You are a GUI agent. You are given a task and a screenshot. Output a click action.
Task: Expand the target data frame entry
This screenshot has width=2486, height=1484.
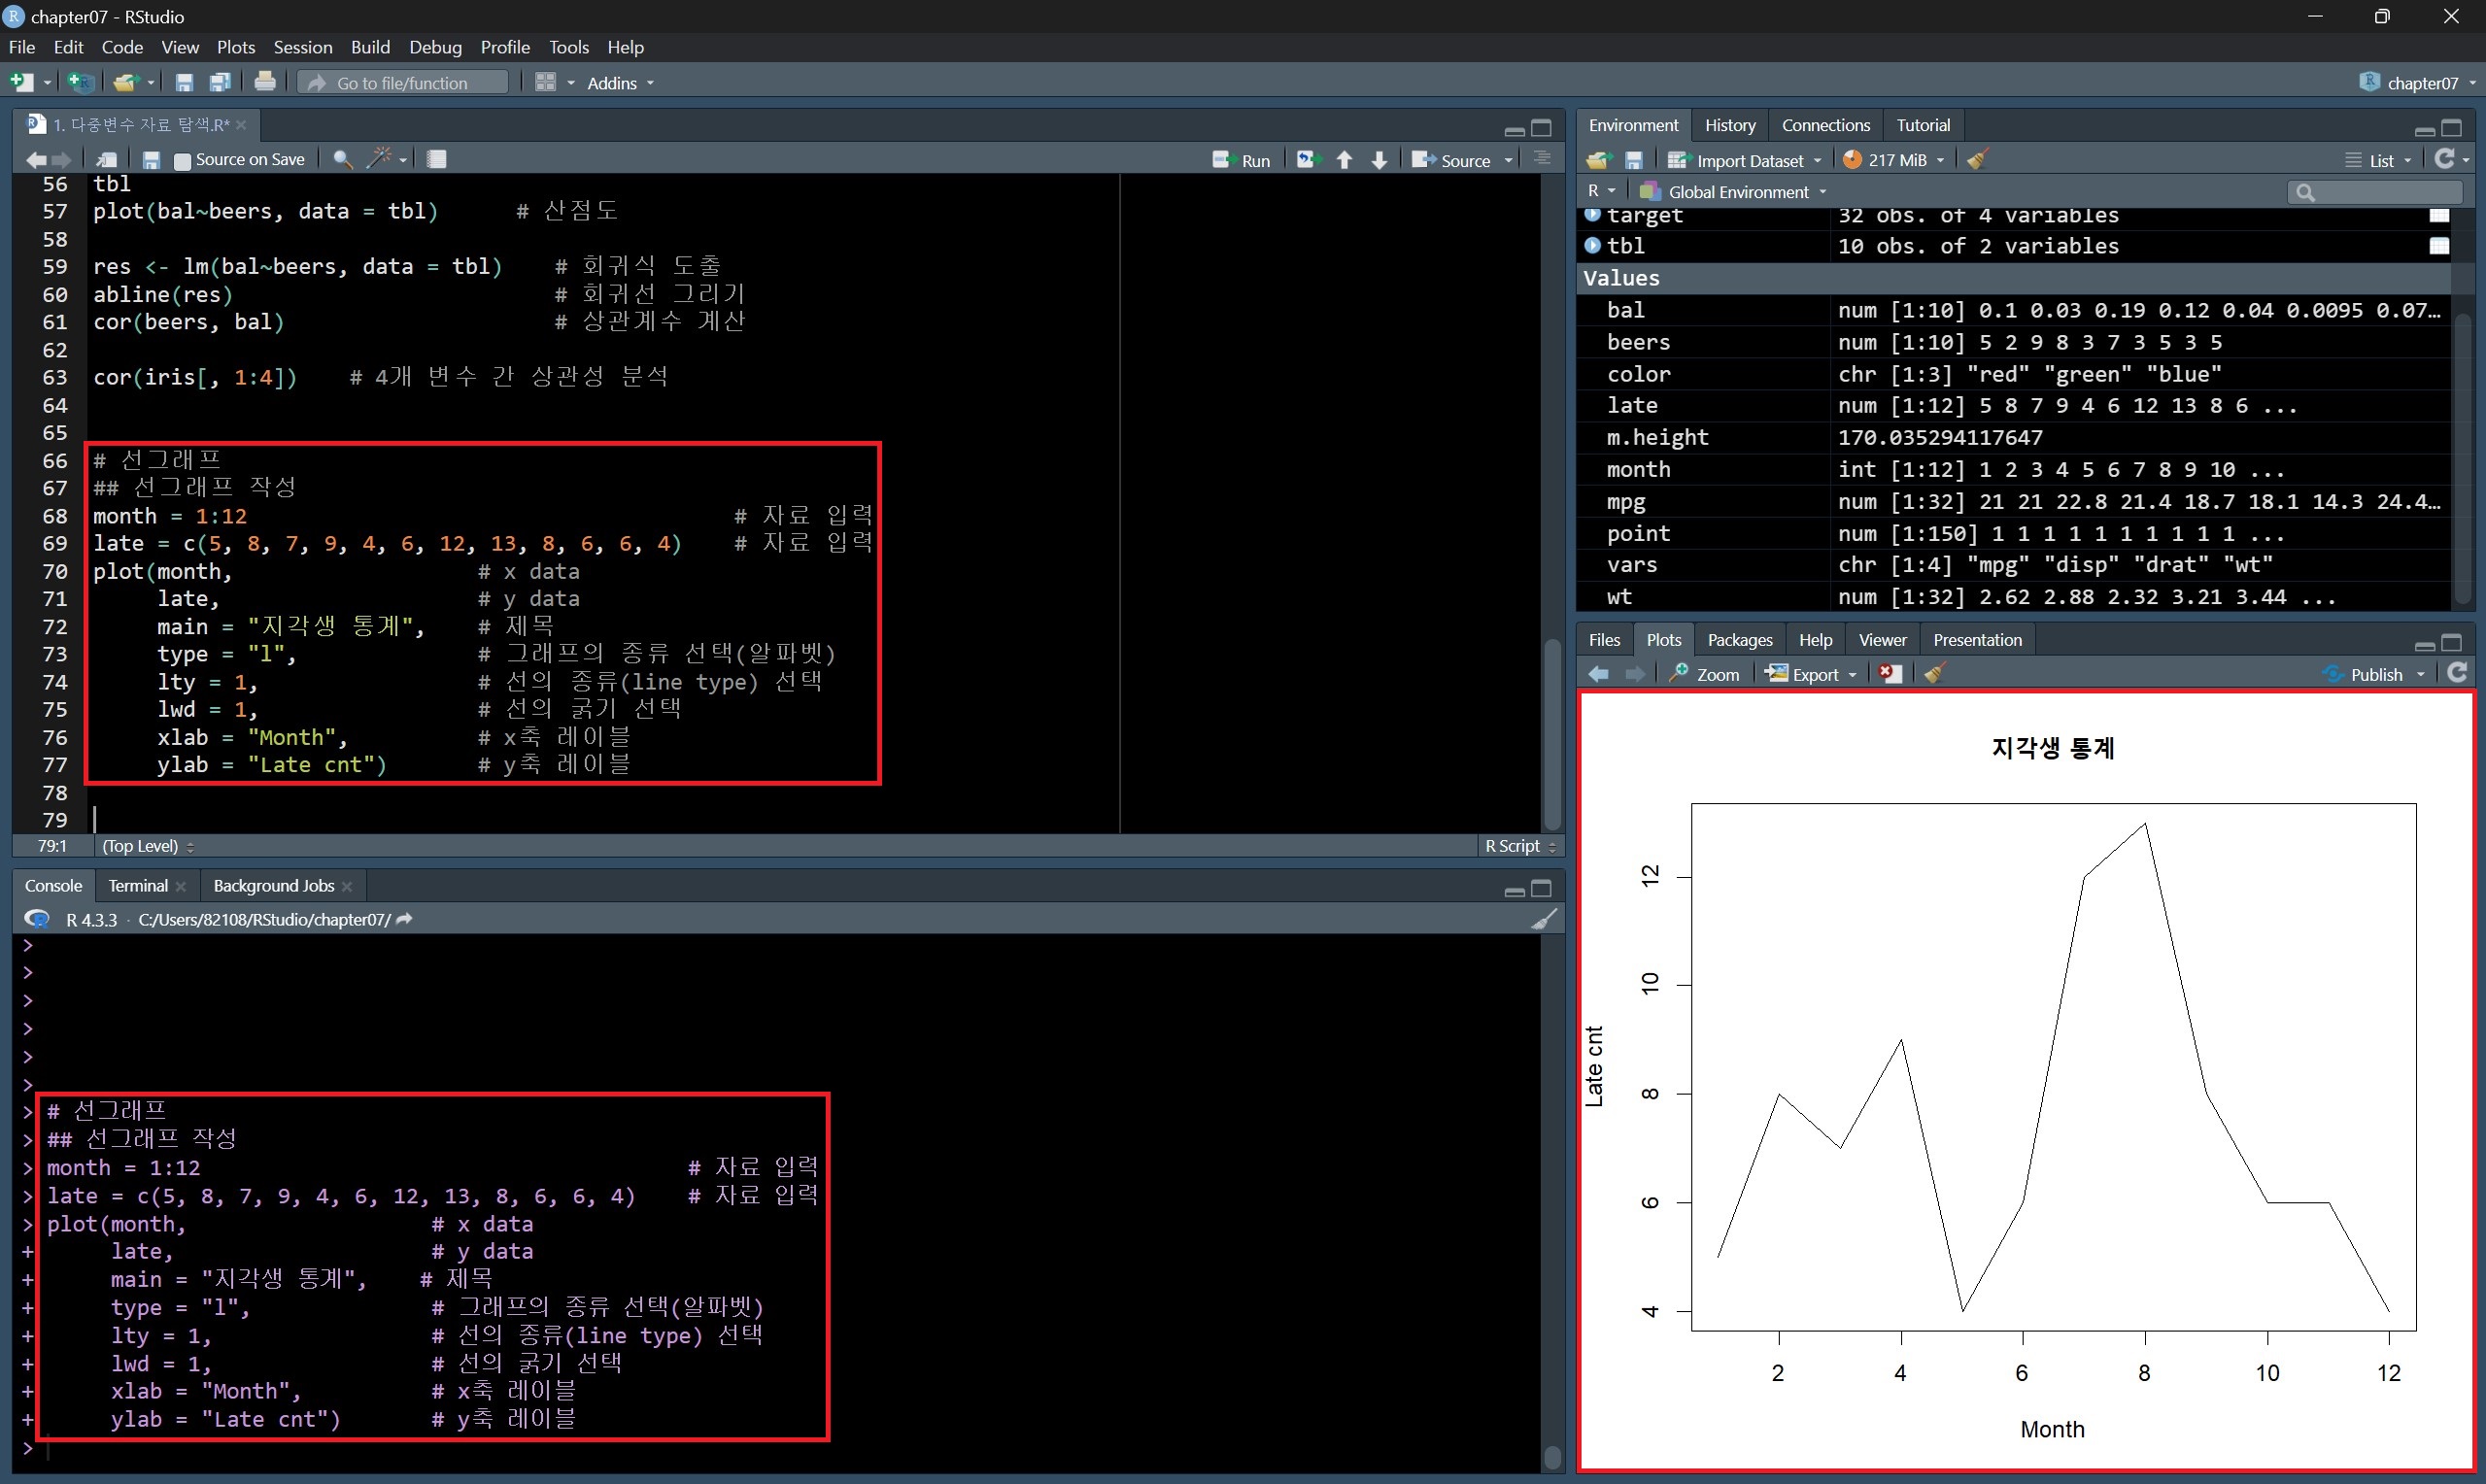click(x=1593, y=215)
